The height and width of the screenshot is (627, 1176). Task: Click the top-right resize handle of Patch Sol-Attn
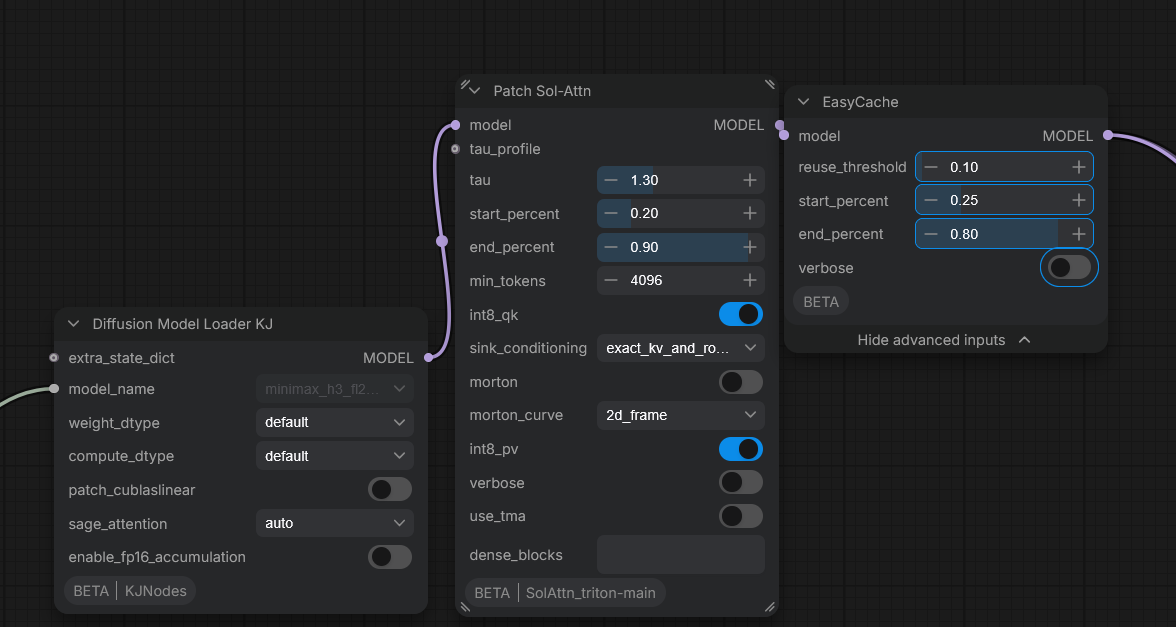tap(770, 84)
